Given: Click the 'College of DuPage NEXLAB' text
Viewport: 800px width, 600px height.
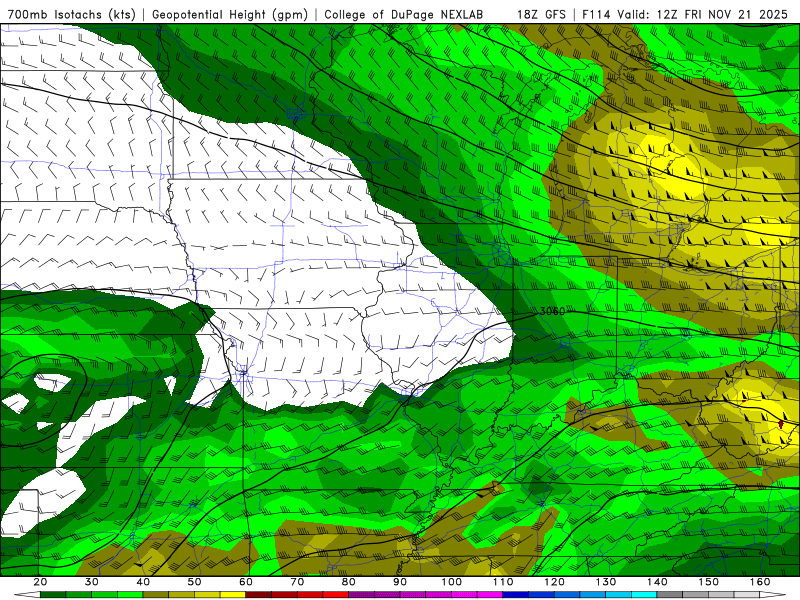Looking at the screenshot, I should click(404, 14).
